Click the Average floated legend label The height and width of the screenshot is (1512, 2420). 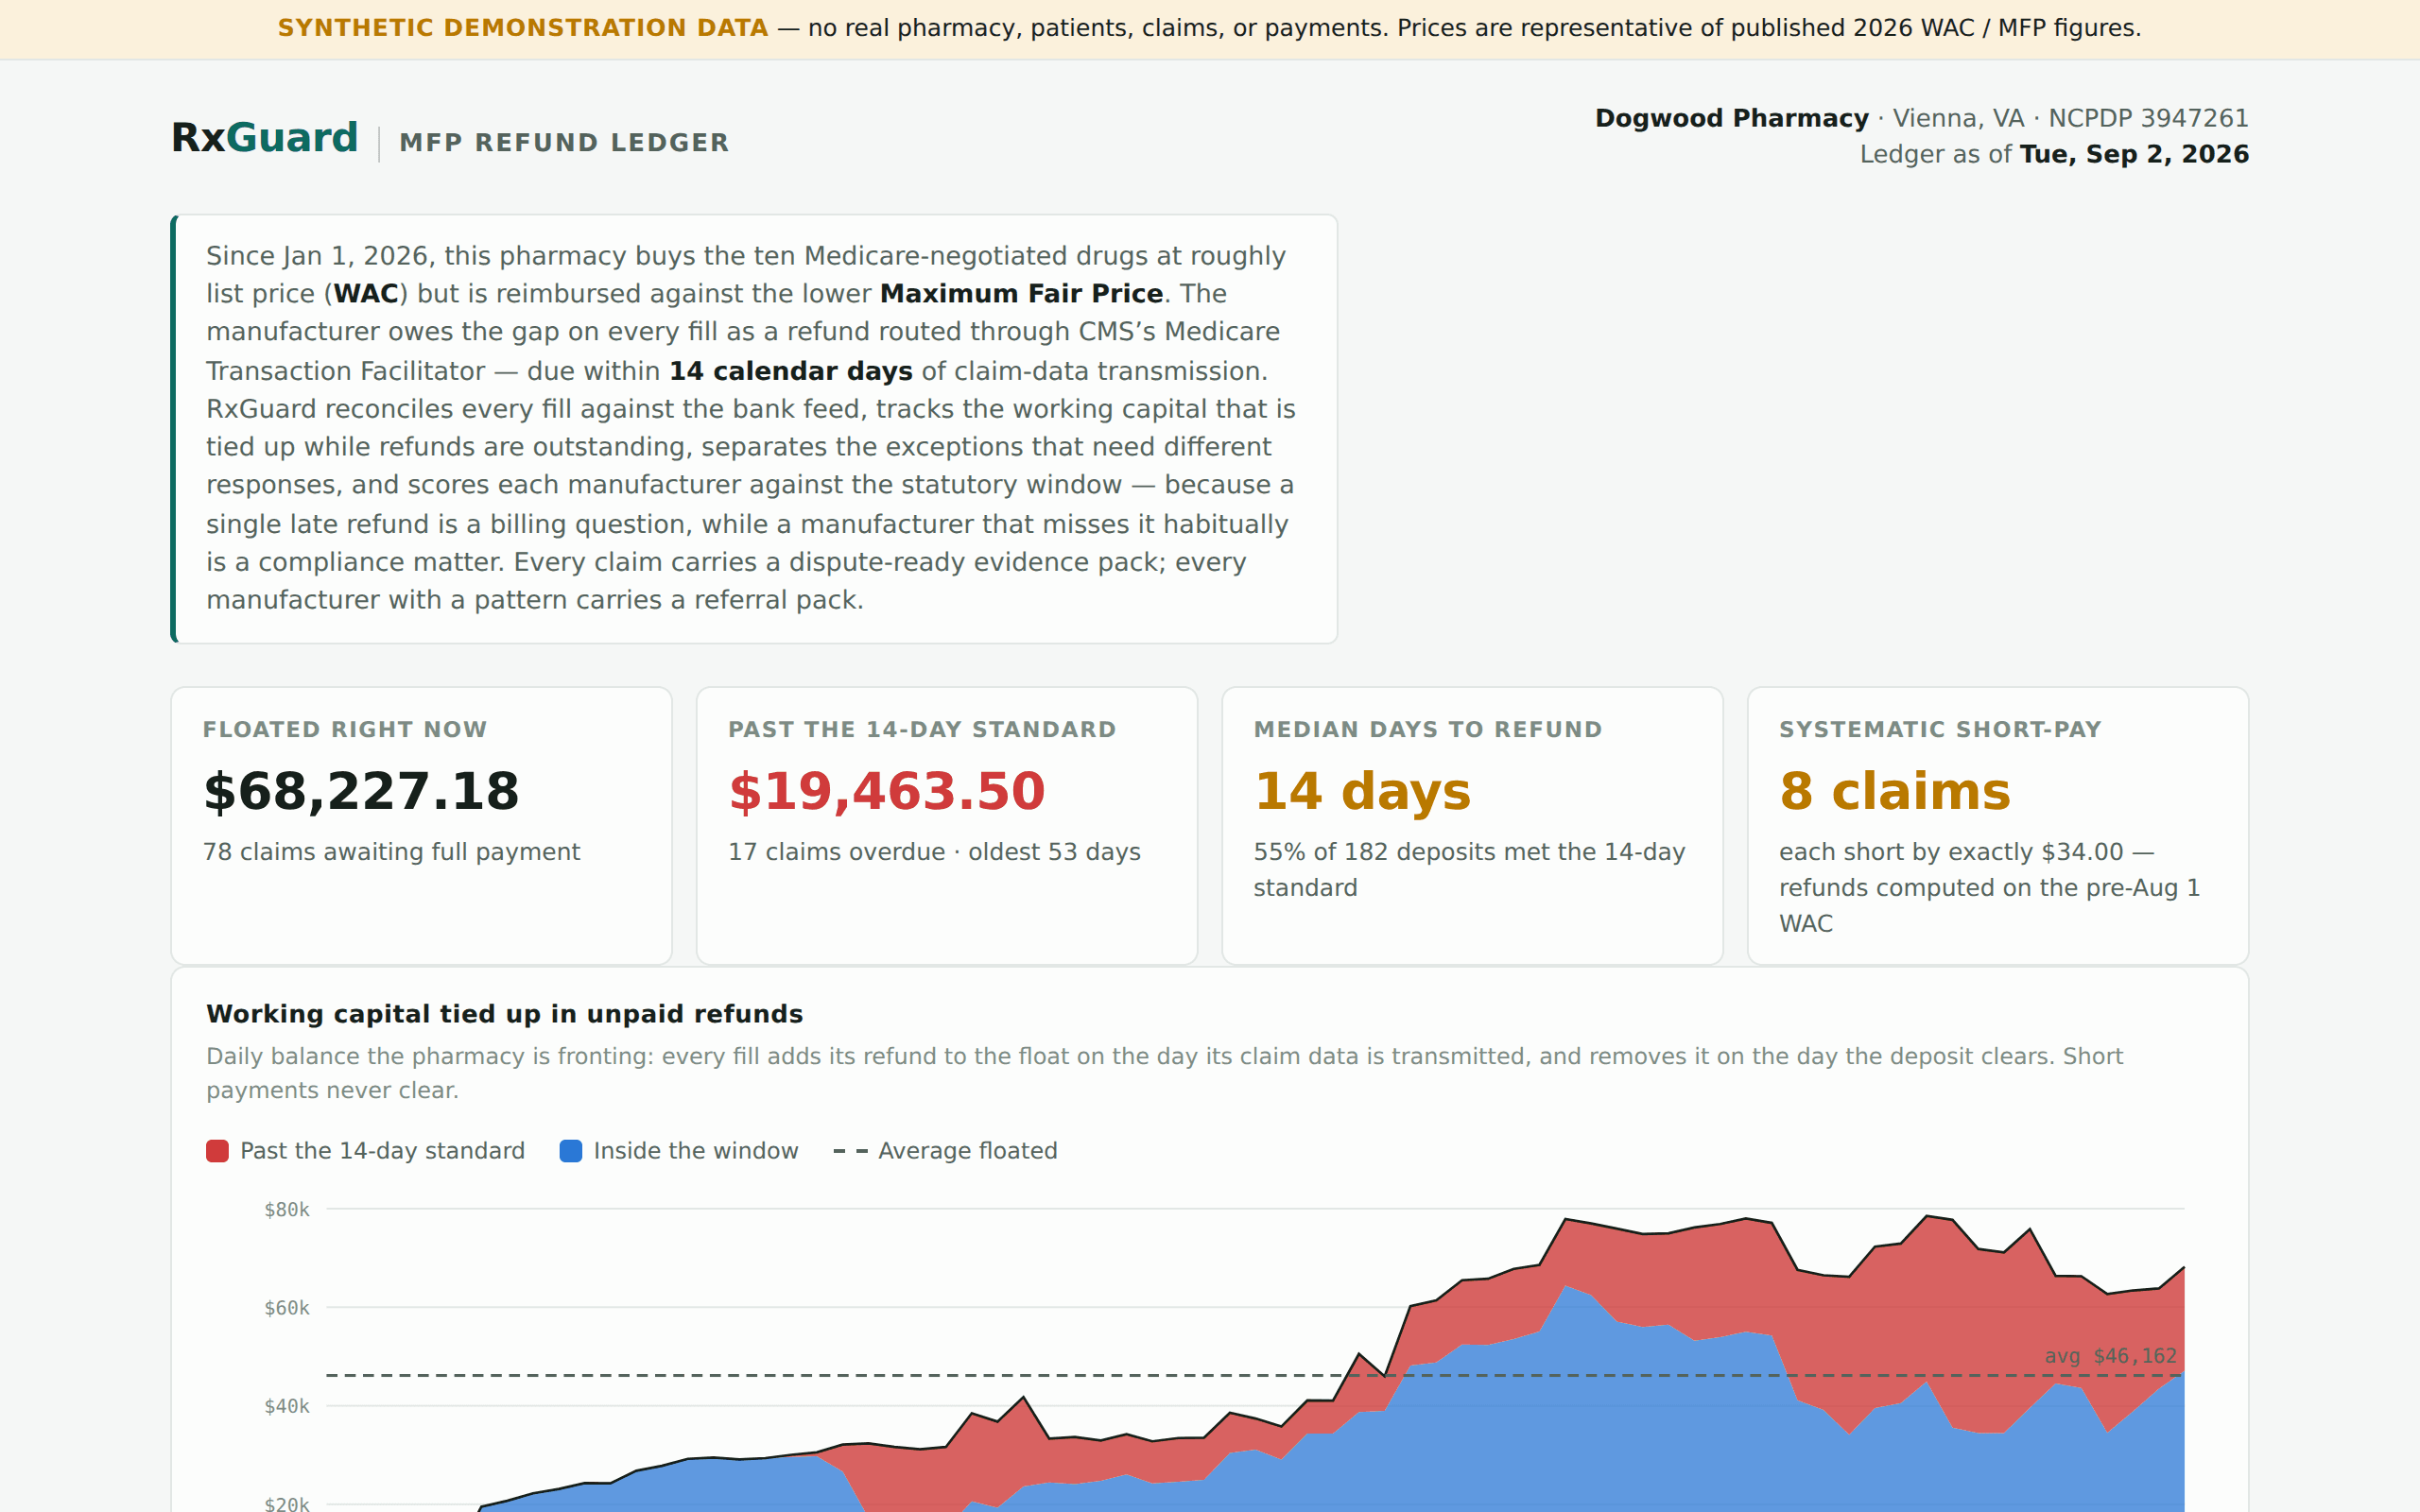[x=967, y=1151]
